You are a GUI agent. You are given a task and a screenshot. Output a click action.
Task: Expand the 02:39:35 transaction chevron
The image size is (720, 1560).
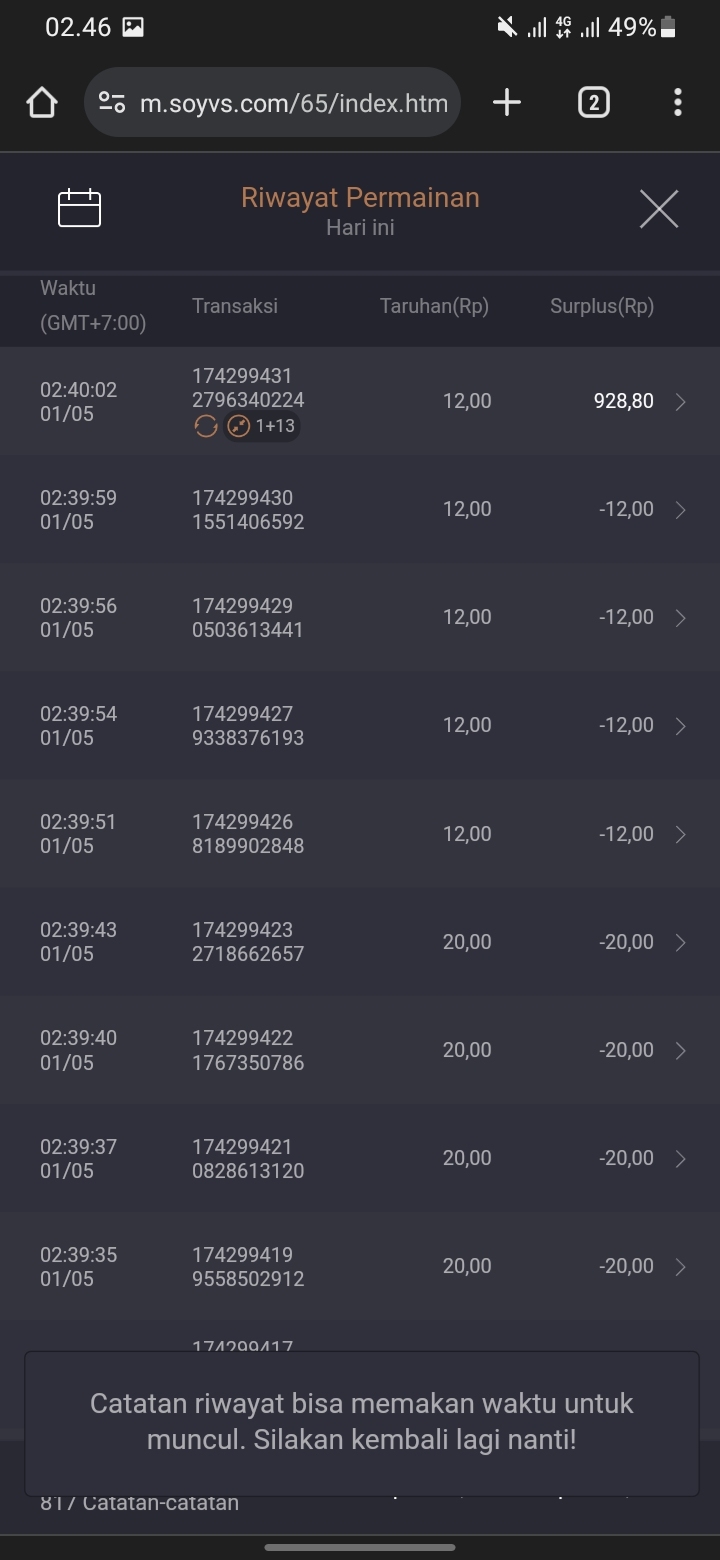(x=681, y=1267)
